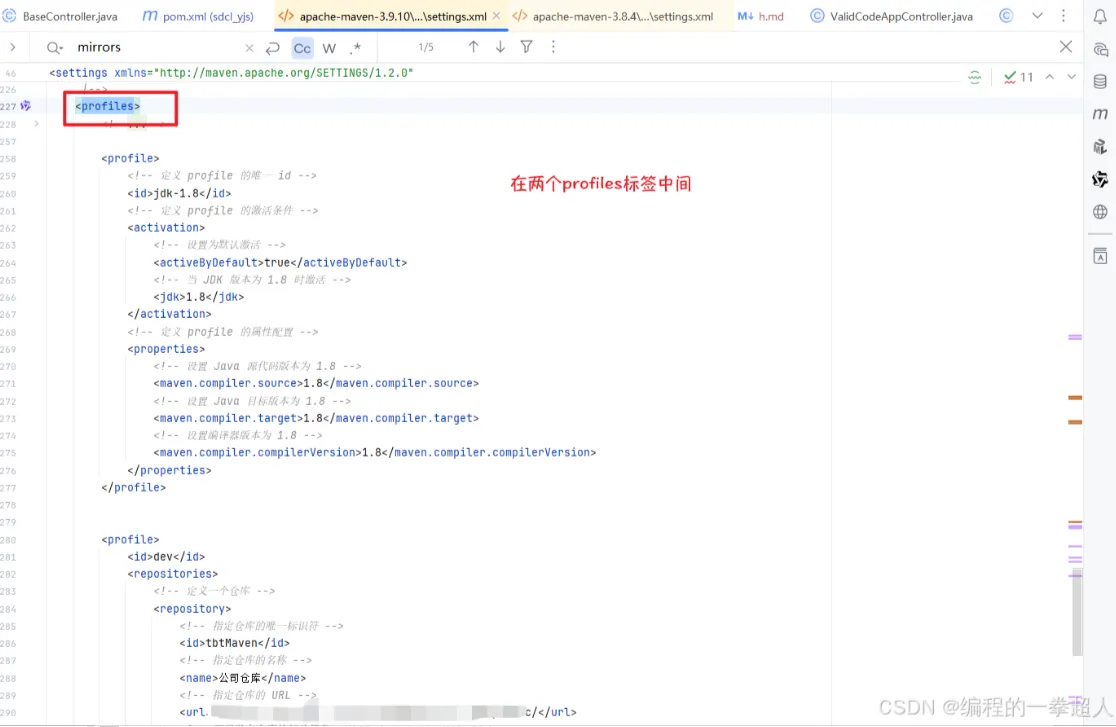Image resolution: width=1116 pixels, height=727 pixels.
Task: Click the maven.compiler.source line
Action: point(316,383)
